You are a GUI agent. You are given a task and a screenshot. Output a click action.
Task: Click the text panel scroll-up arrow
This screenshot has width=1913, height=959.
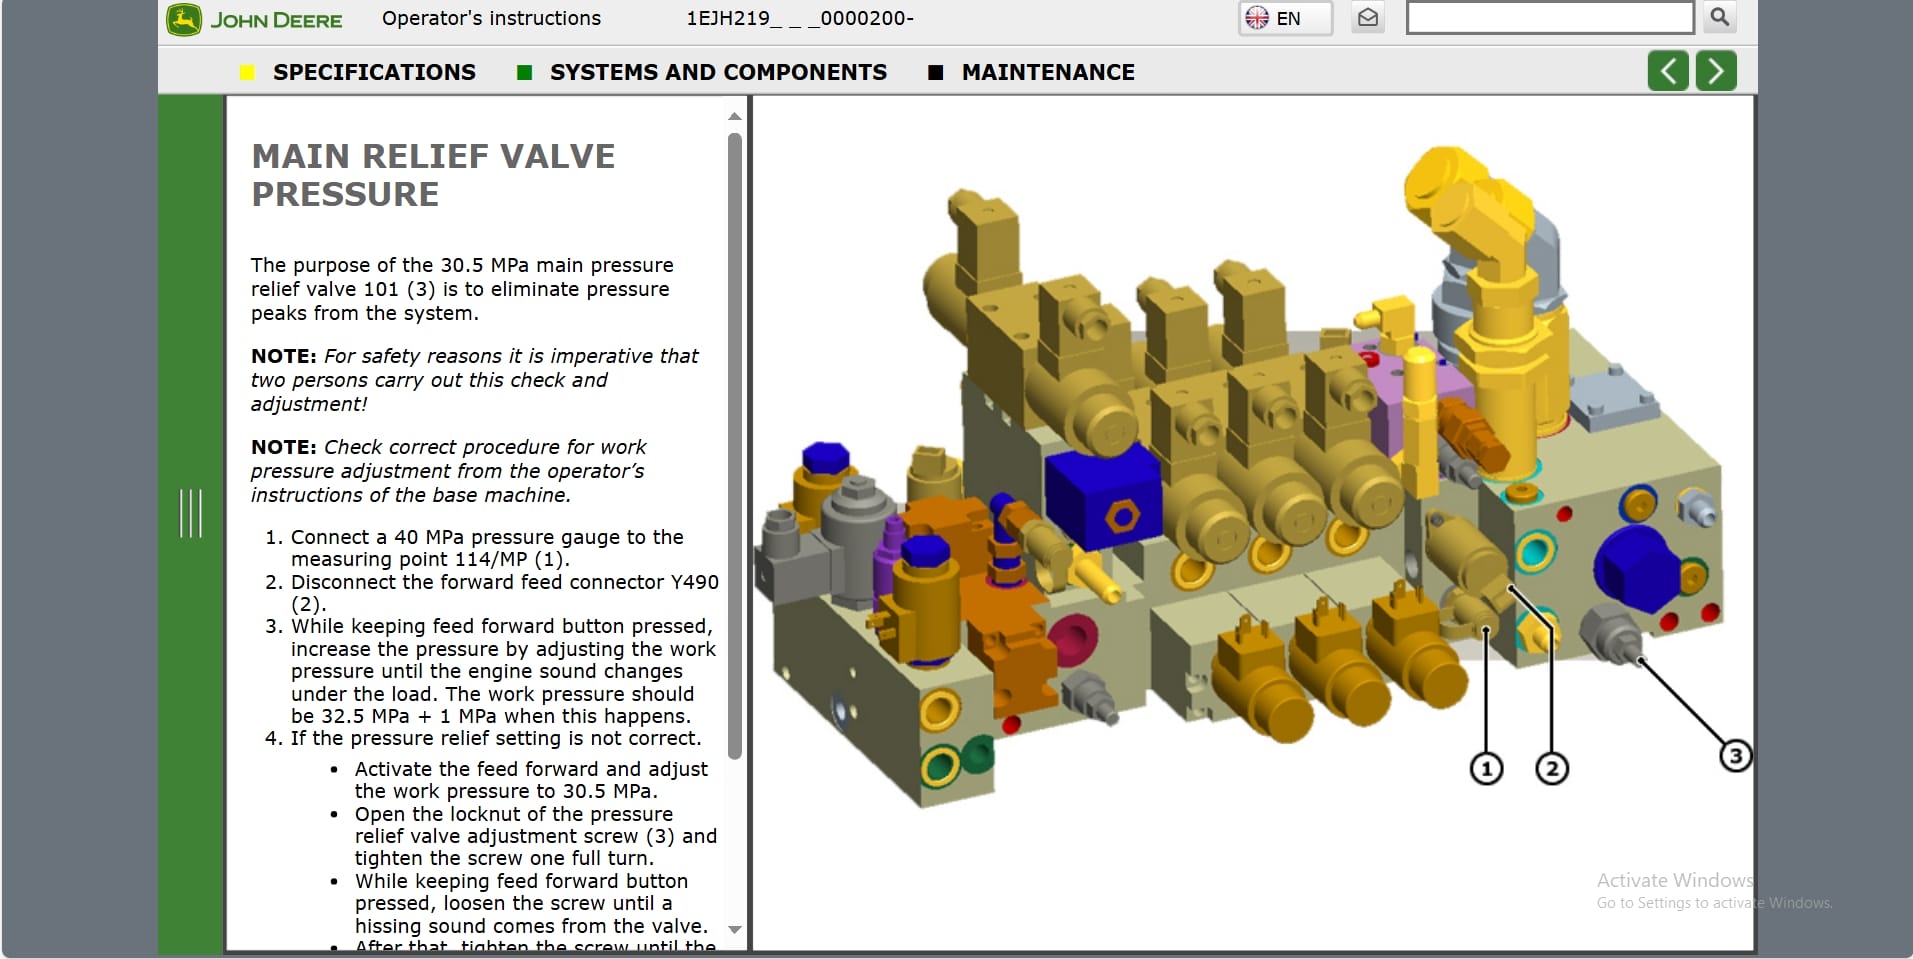coord(735,117)
